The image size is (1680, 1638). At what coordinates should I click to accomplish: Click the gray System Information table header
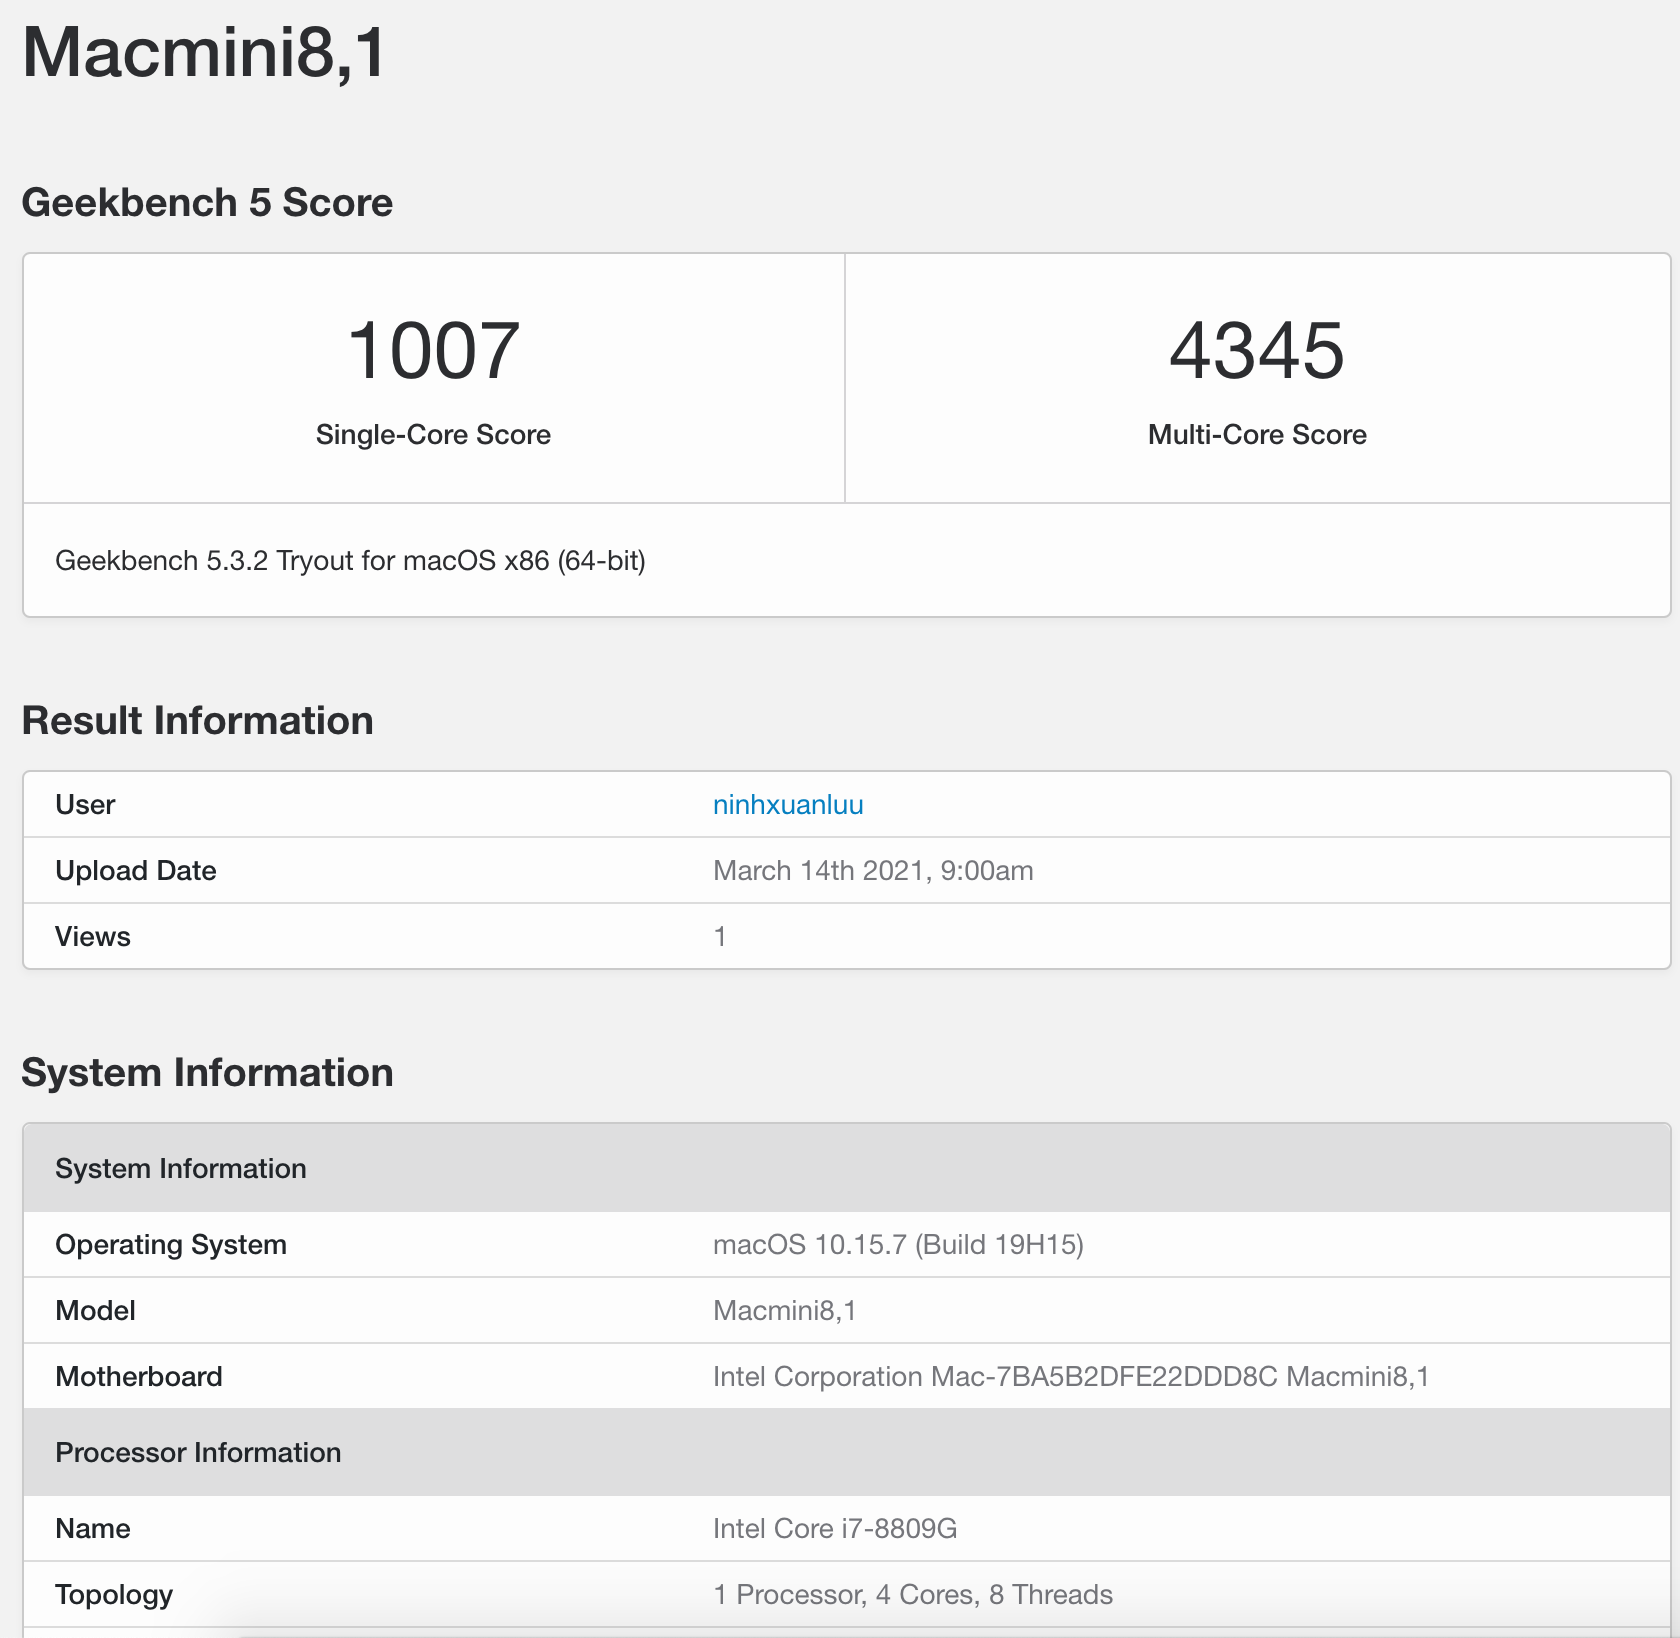[x=847, y=1168]
